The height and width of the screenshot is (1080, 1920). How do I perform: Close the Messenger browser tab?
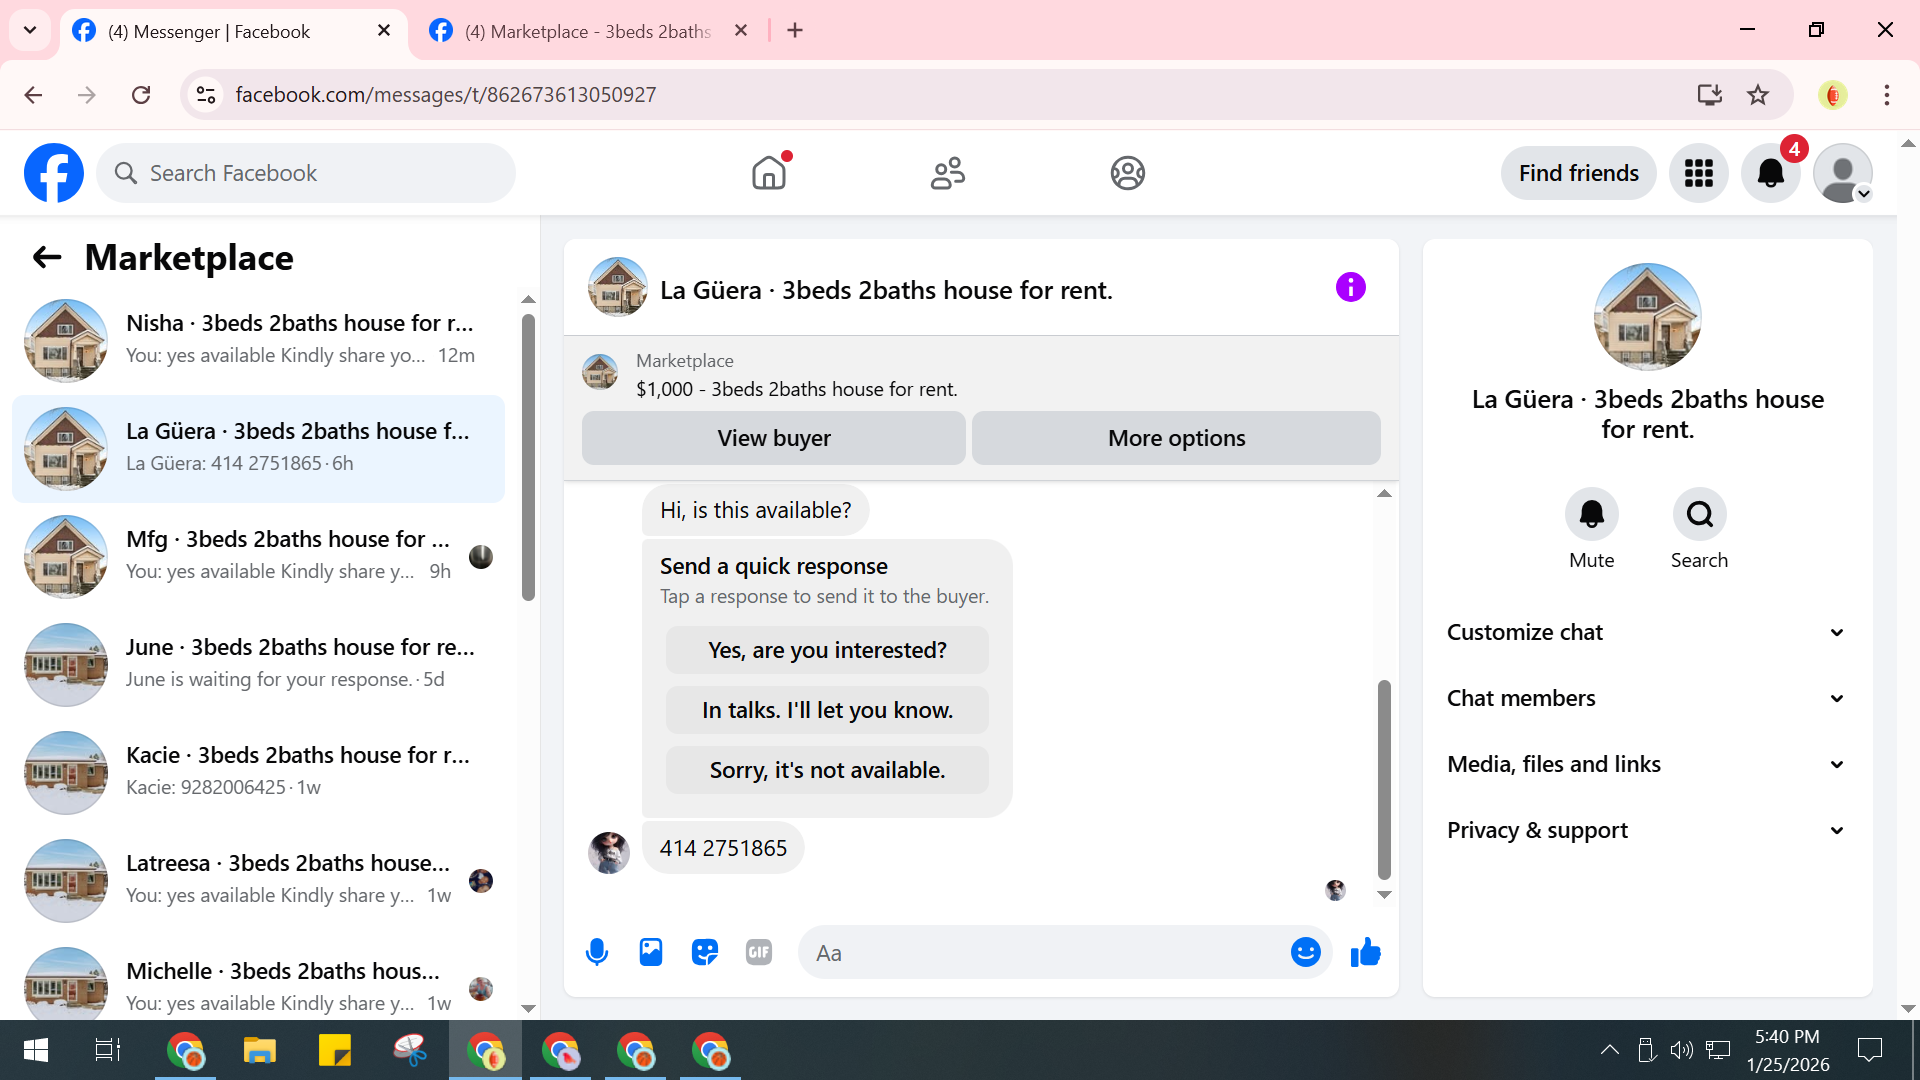384,31
